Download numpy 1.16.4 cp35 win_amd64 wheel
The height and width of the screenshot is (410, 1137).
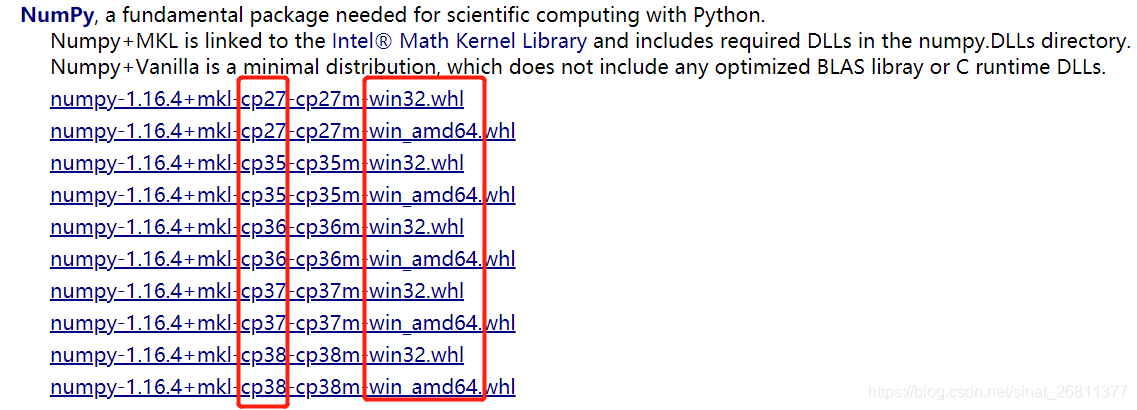(x=283, y=195)
